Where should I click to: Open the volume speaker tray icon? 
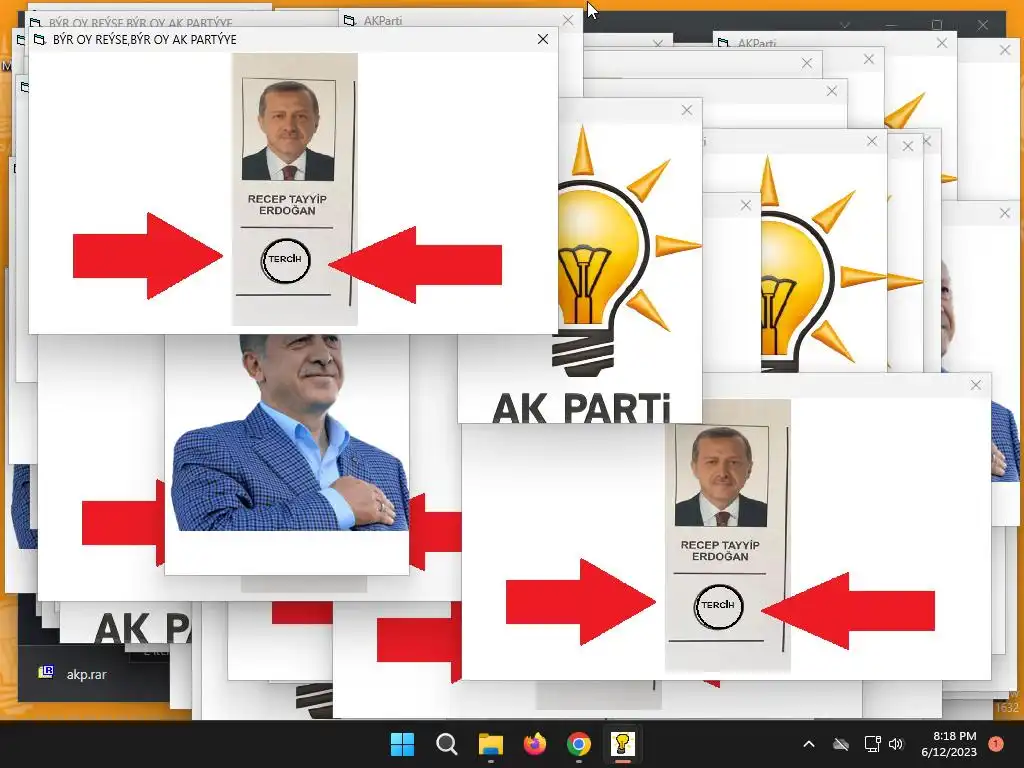(896, 744)
